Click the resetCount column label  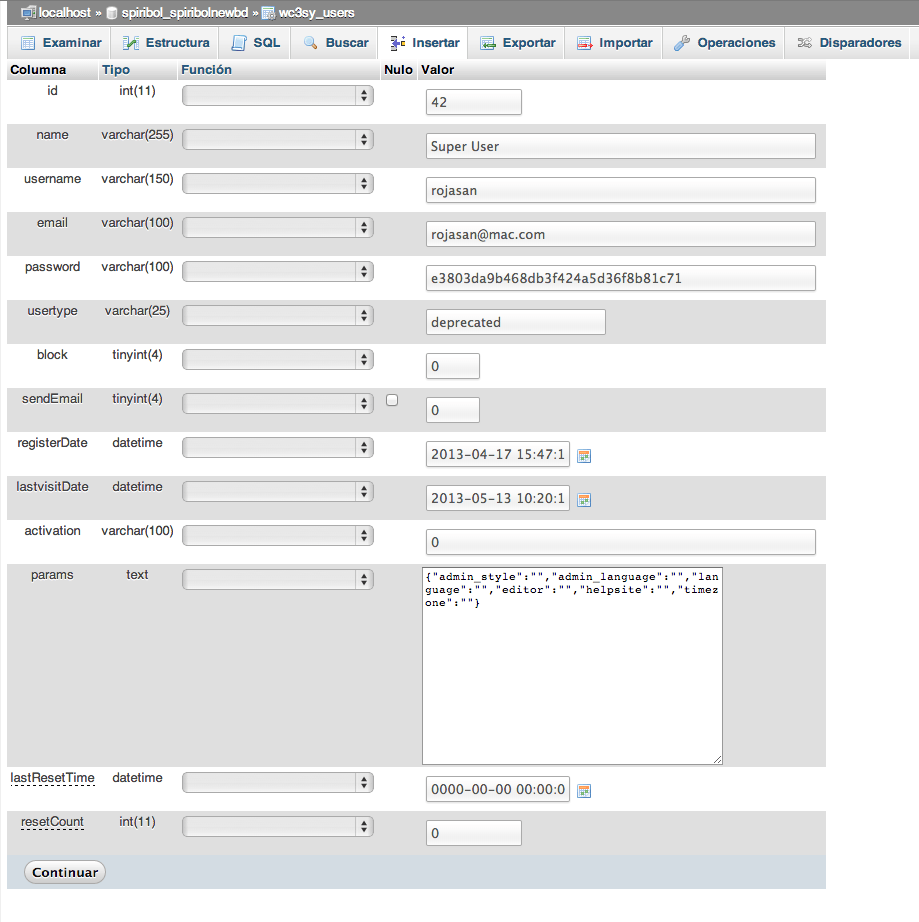52,821
